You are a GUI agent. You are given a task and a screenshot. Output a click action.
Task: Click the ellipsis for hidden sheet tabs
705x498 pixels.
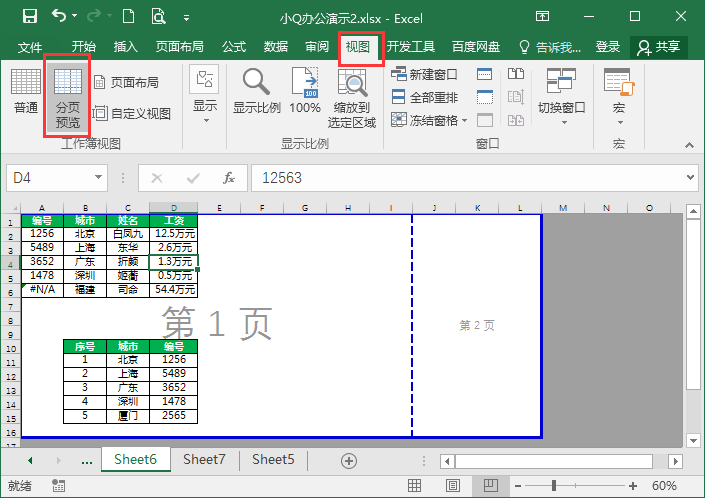point(87,461)
